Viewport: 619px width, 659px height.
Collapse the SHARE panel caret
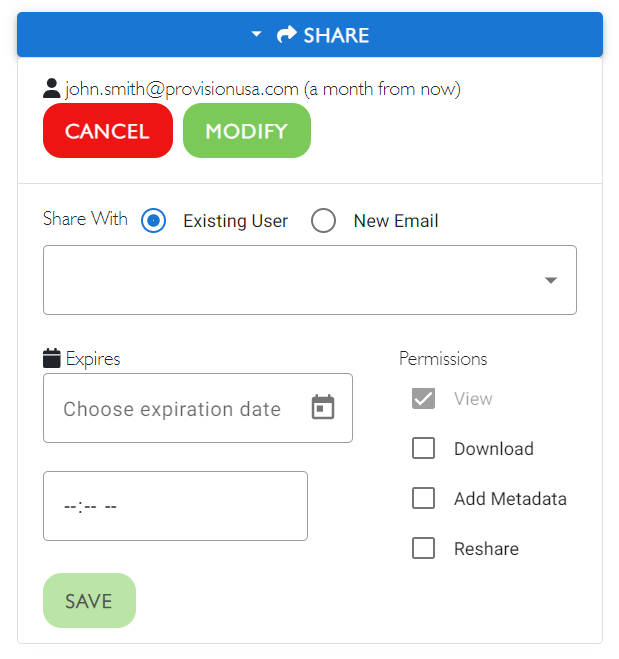point(256,34)
